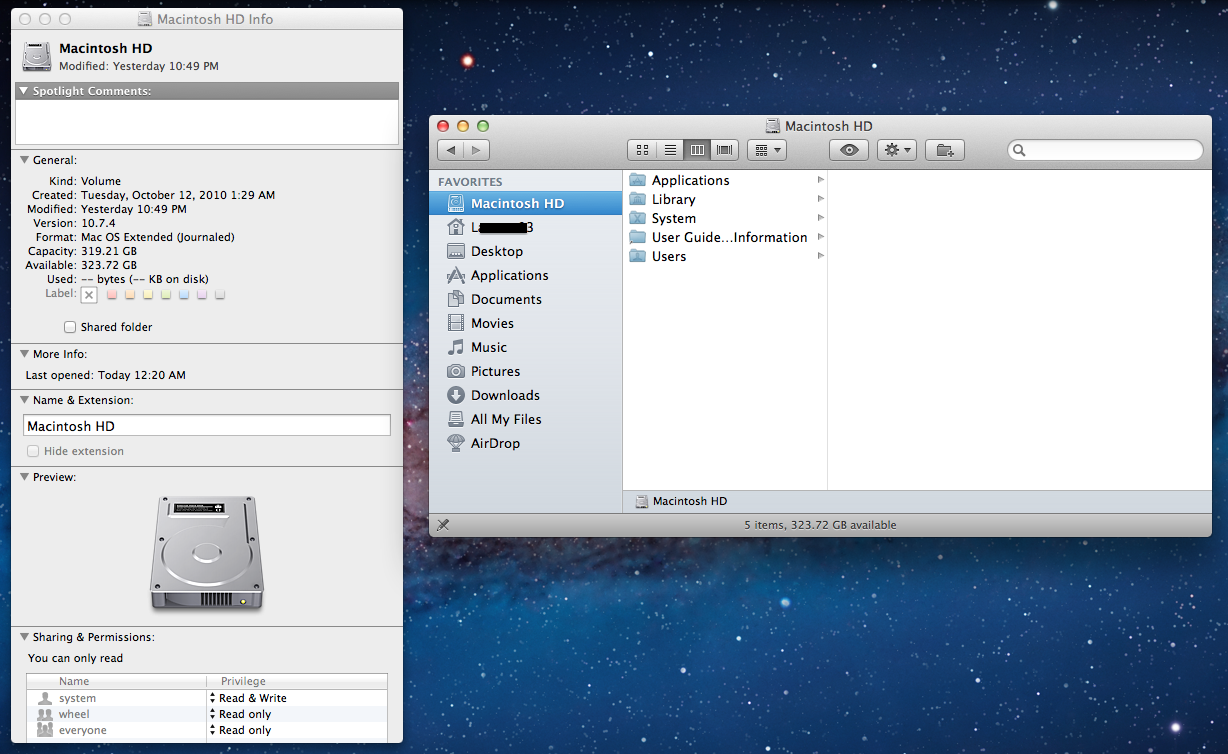Go back with the left arrow button
Screen dimensions: 1228x754
coord(451,150)
